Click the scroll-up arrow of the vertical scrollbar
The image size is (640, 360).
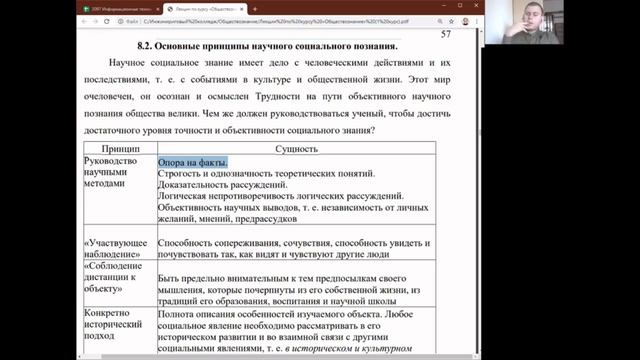[x=480, y=31]
